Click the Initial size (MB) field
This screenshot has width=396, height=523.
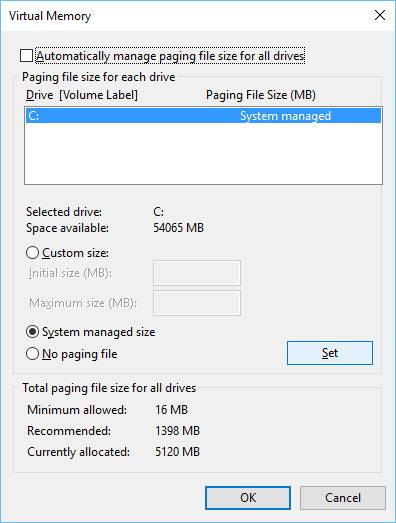coord(196,273)
